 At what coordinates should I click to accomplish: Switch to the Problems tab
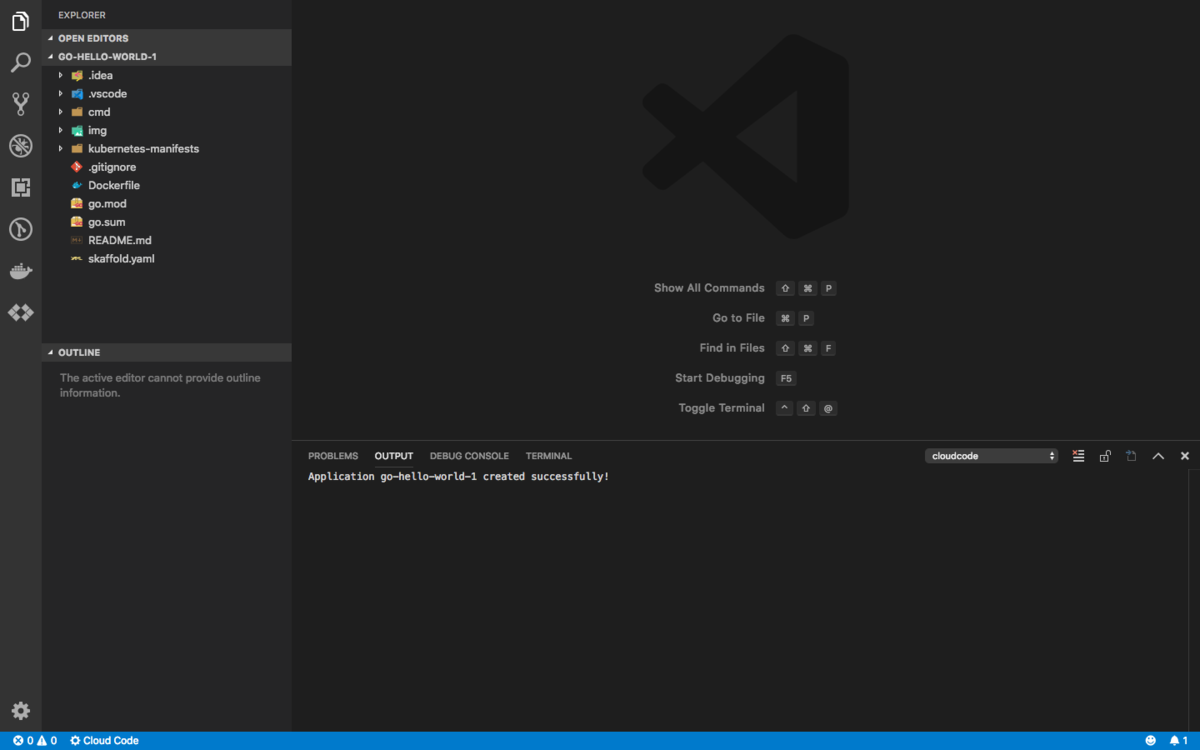click(x=333, y=456)
